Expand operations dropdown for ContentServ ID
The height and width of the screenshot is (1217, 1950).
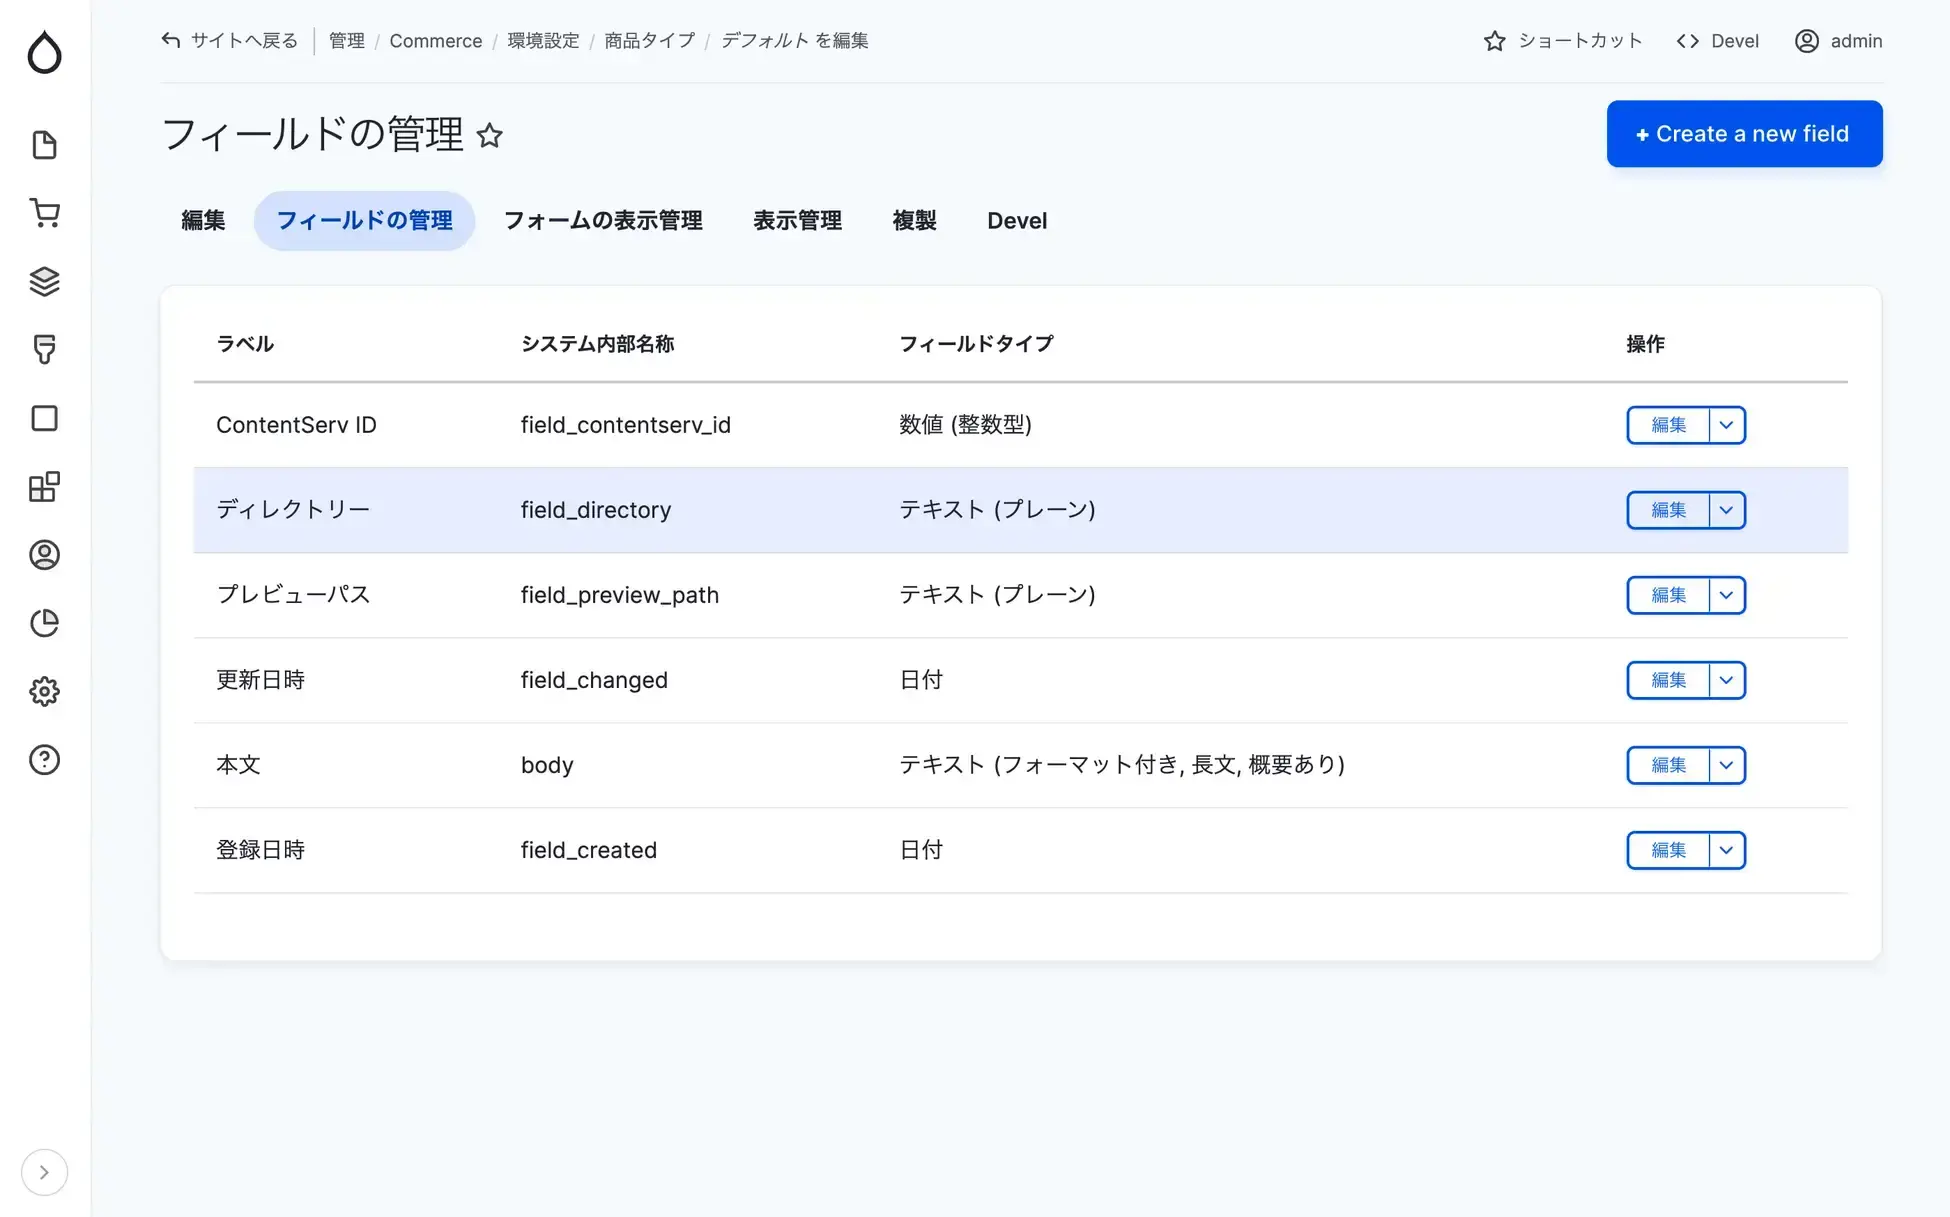pos(1726,425)
